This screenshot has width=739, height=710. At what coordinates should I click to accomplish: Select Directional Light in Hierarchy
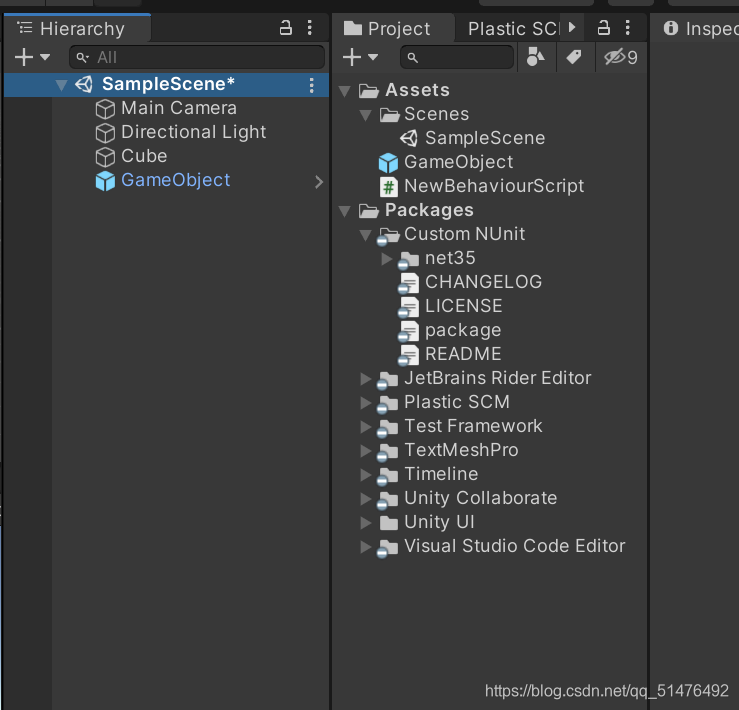(x=193, y=132)
